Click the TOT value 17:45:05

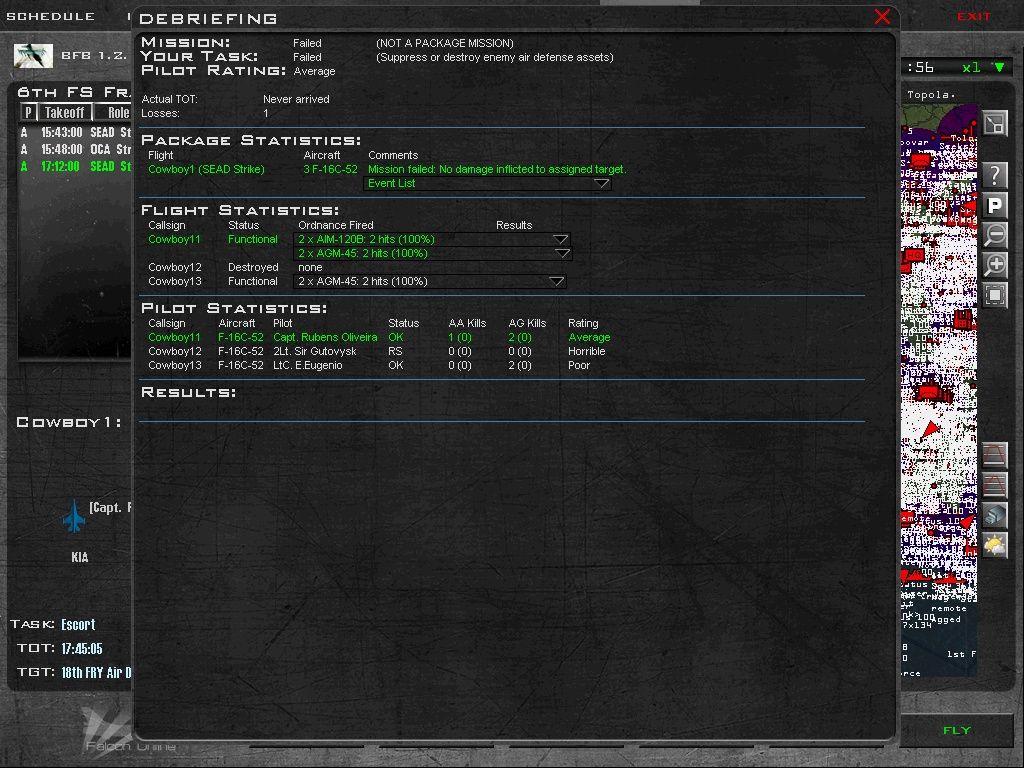(x=82, y=648)
